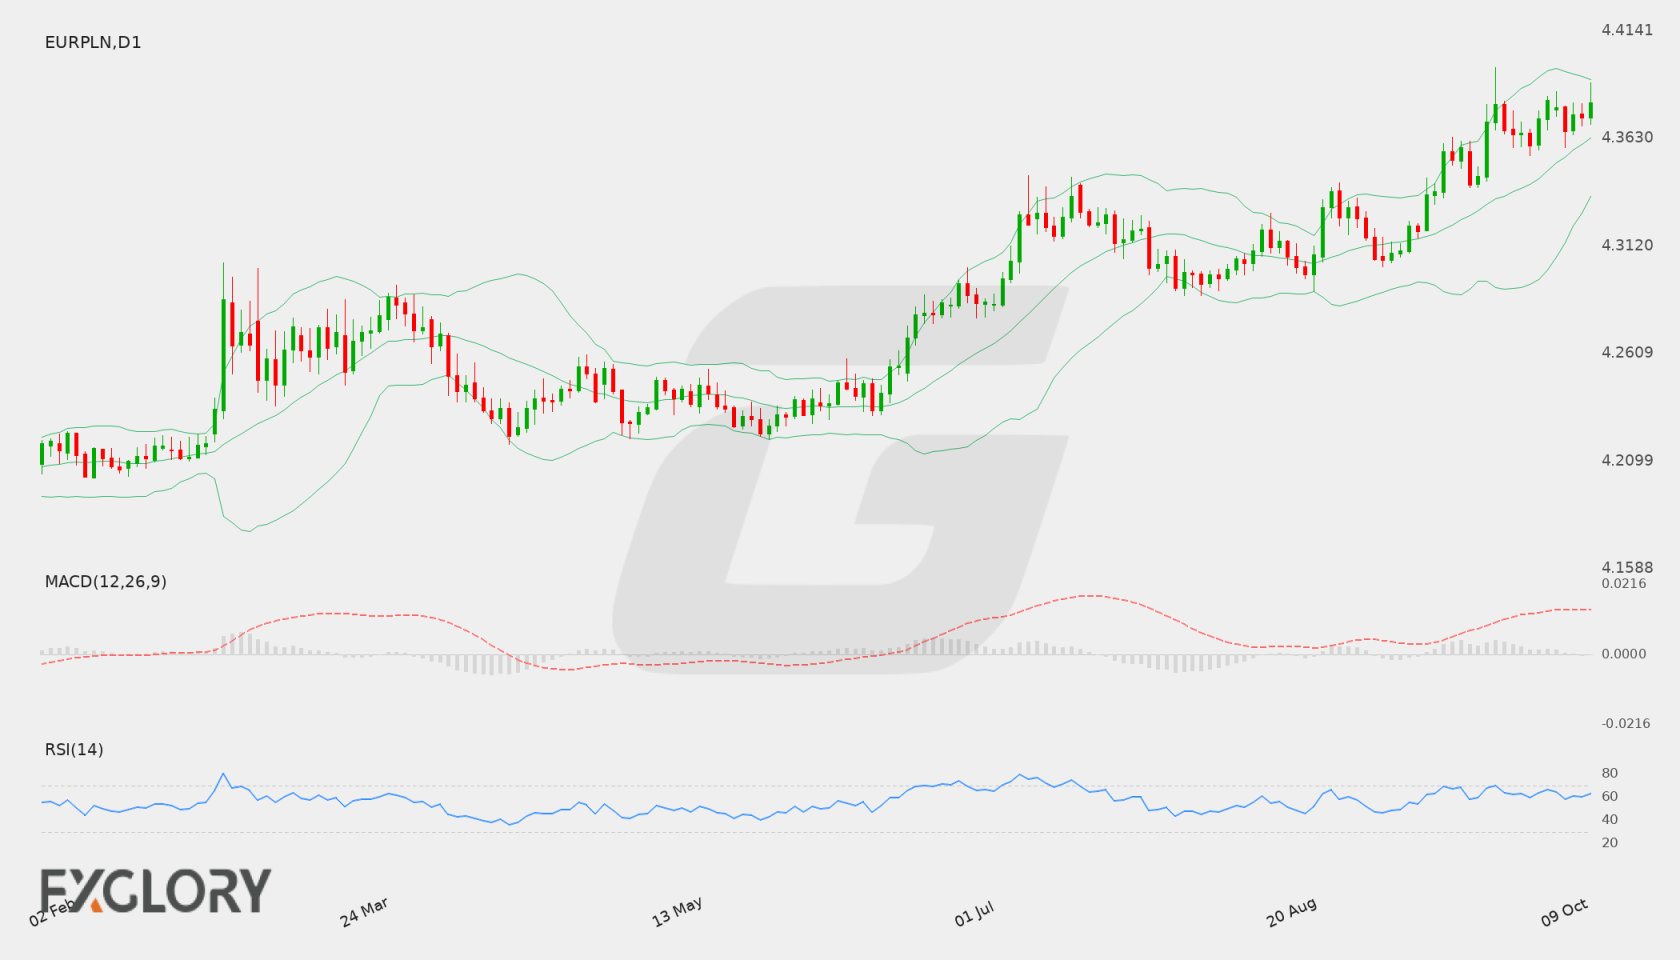Click the 20 Aug date label
The image size is (1680, 960).
pos(1291,912)
